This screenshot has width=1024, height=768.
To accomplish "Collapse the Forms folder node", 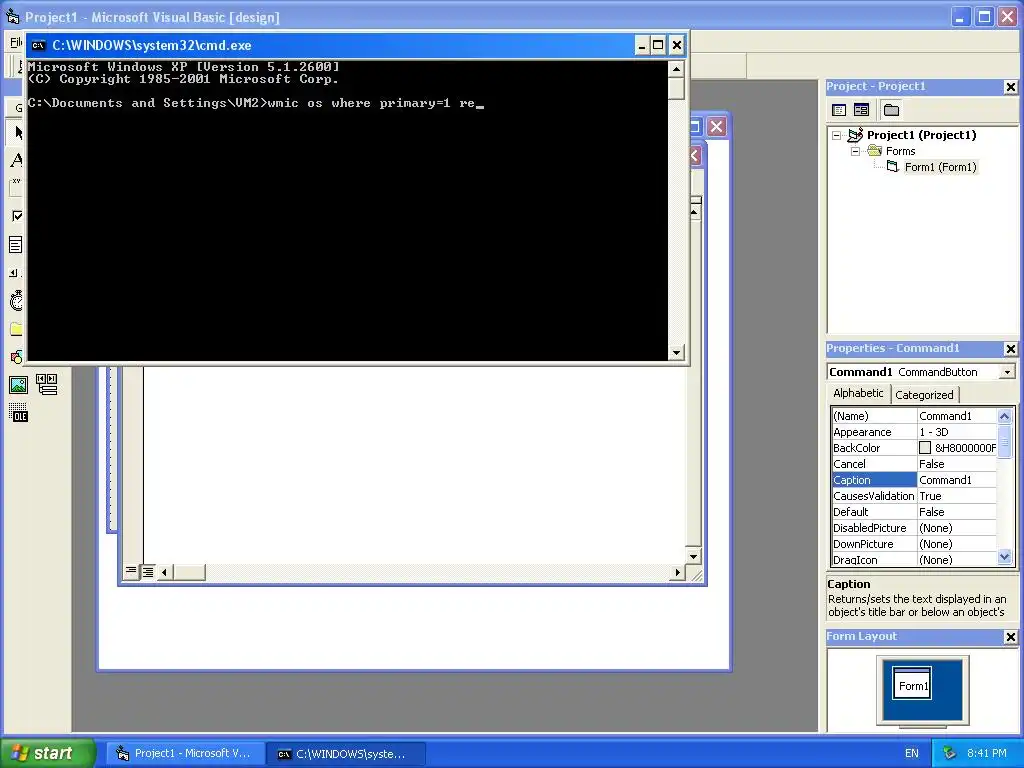I will click(856, 151).
